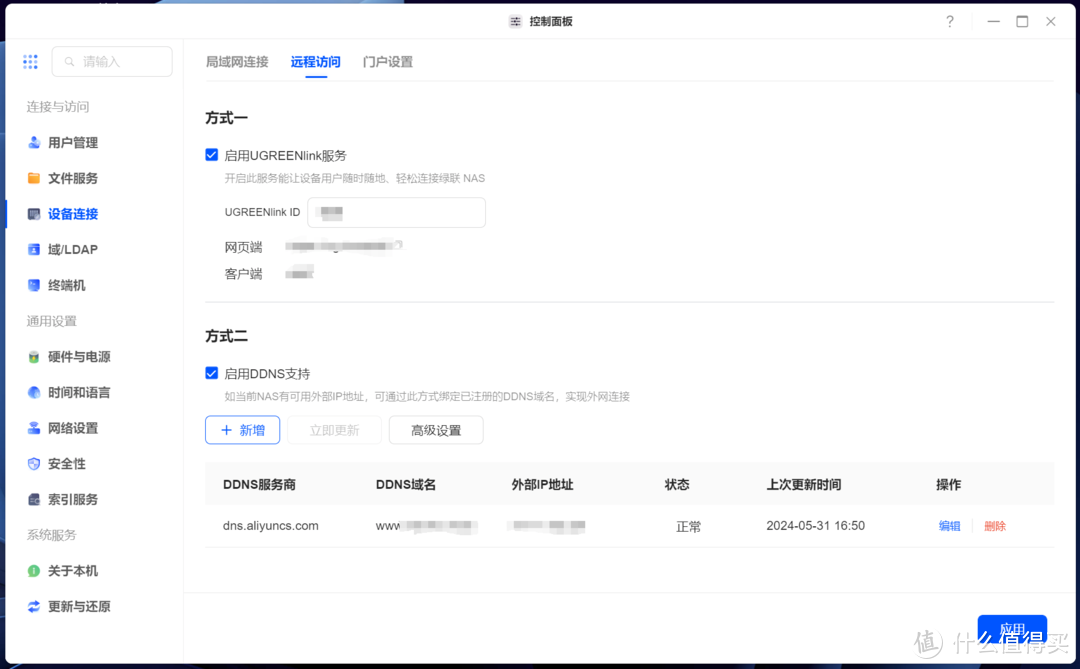
Task: Open the 门户设置 tab
Action: [x=387, y=61]
